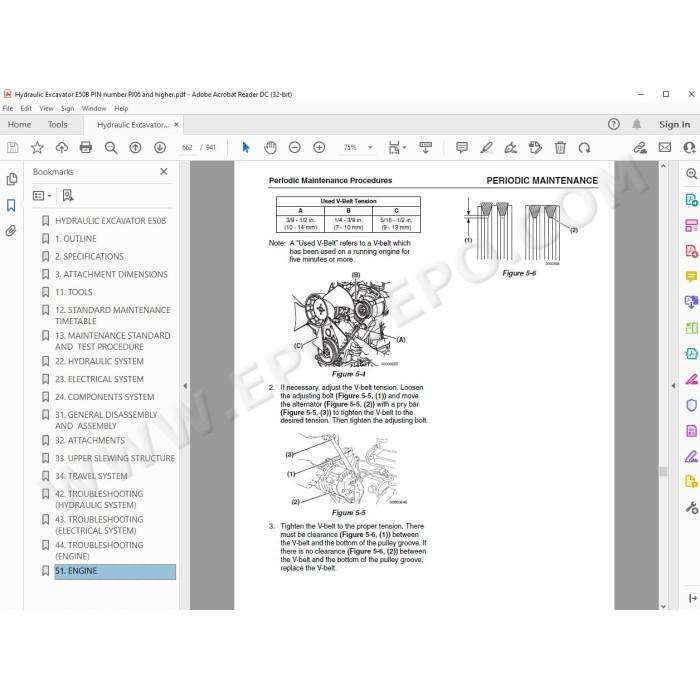Image resolution: width=700 pixels, height=700 pixels.
Task: Open More Tools wrench icon in the right pane
Action: [691, 508]
